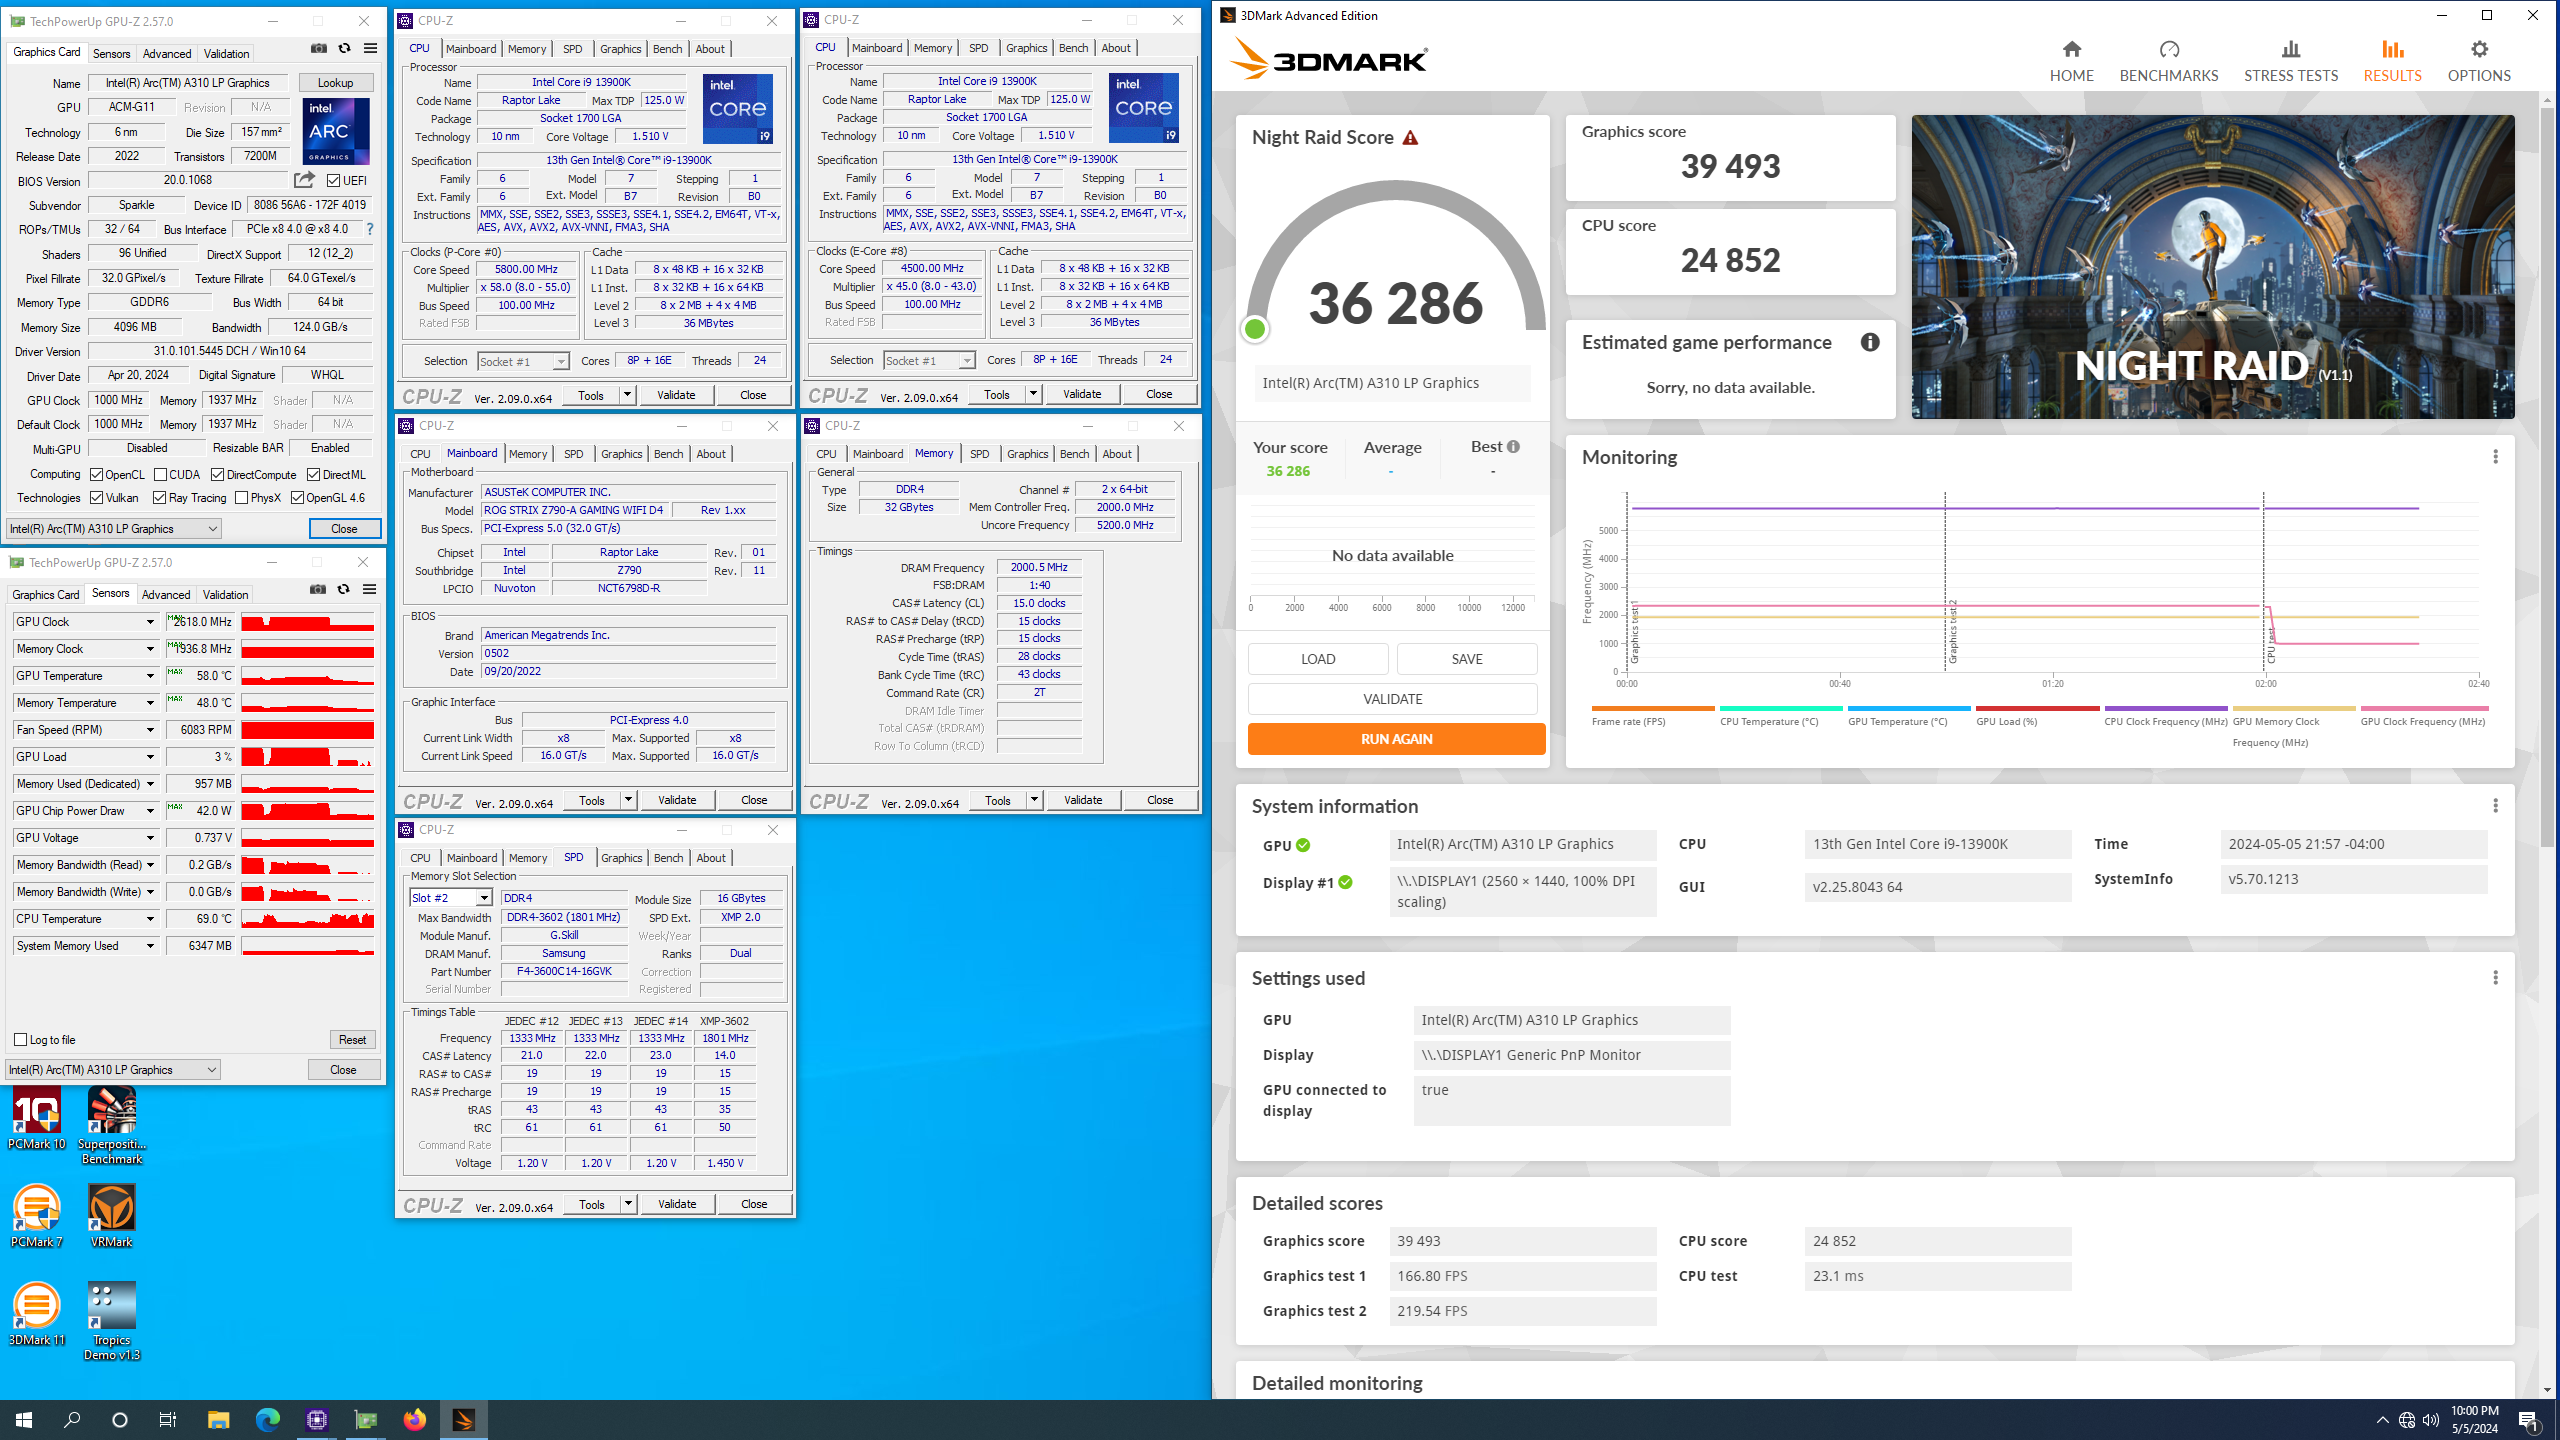Open GPU selection dropdown in GPU-Z Sensors window
This screenshot has height=1440, width=2560.
point(113,1070)
